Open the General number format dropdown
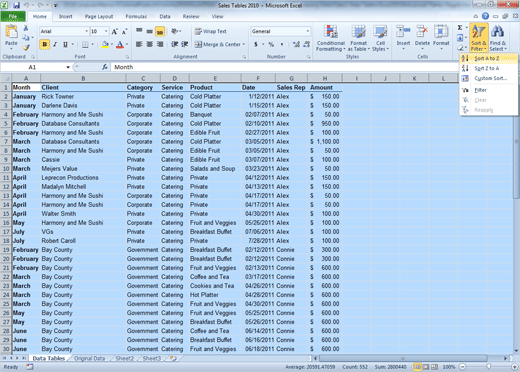Image resolution: width=520 pixels, height=372 pixels. (x=307, y=31)
